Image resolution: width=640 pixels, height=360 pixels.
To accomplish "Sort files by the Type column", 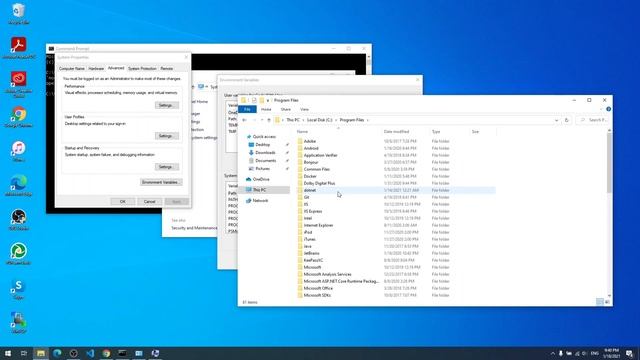I will tap(436, 132).
